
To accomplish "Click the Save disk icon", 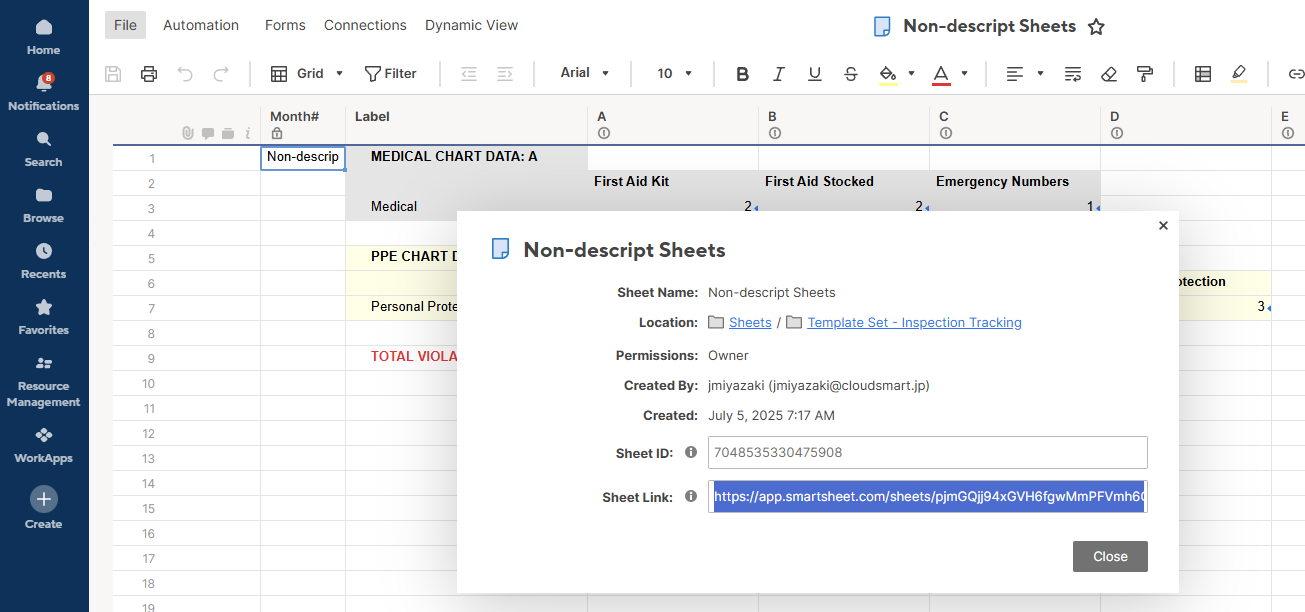I will click(114, 73).
